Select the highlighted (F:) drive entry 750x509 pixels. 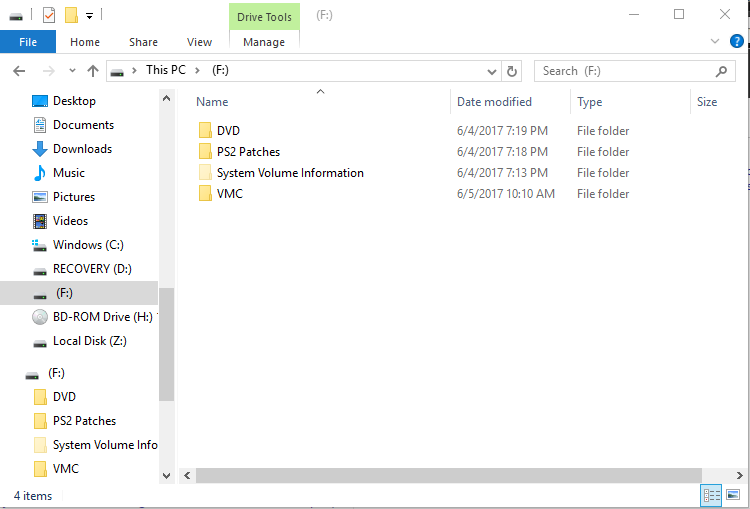click(x=79, y=293)
